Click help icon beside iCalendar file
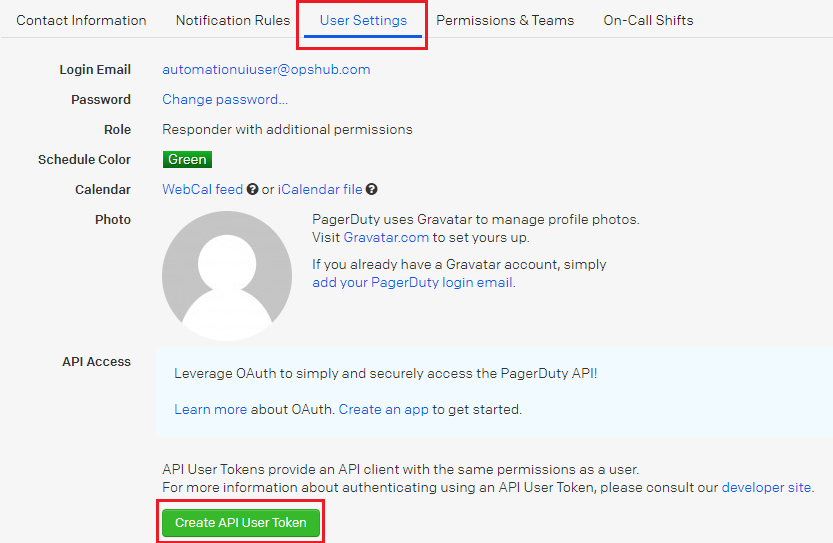Image resolution: width=833 pixels, height=543 pixels. coord(372,190)
